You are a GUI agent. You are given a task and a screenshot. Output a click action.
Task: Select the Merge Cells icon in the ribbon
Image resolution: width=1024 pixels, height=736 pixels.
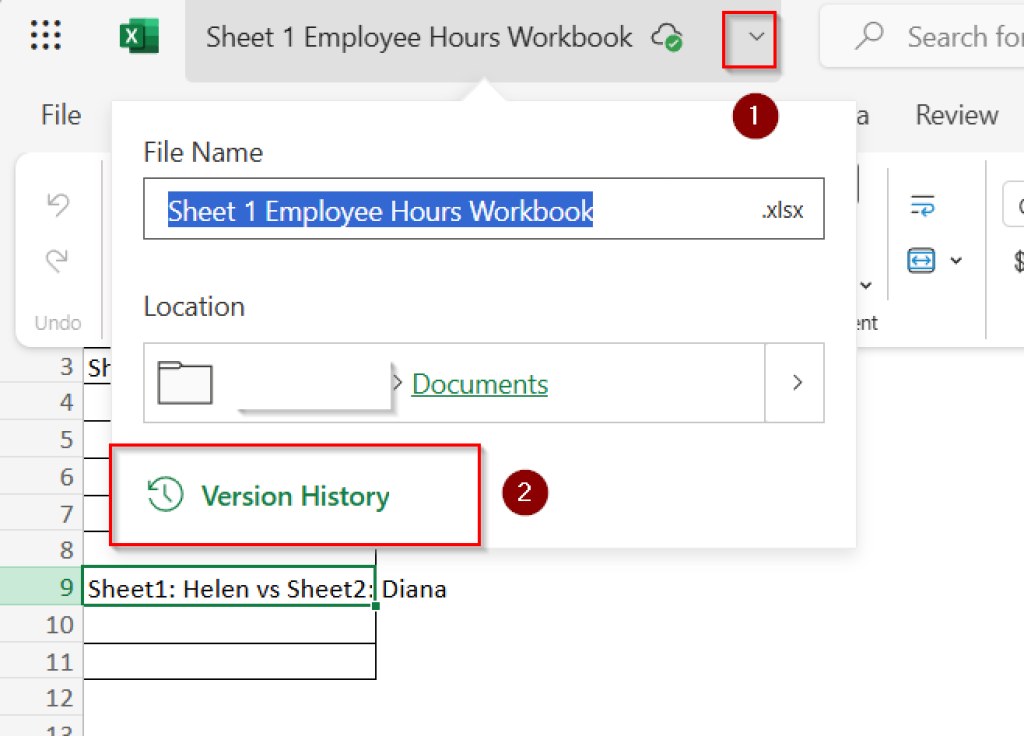click(922, 259)
